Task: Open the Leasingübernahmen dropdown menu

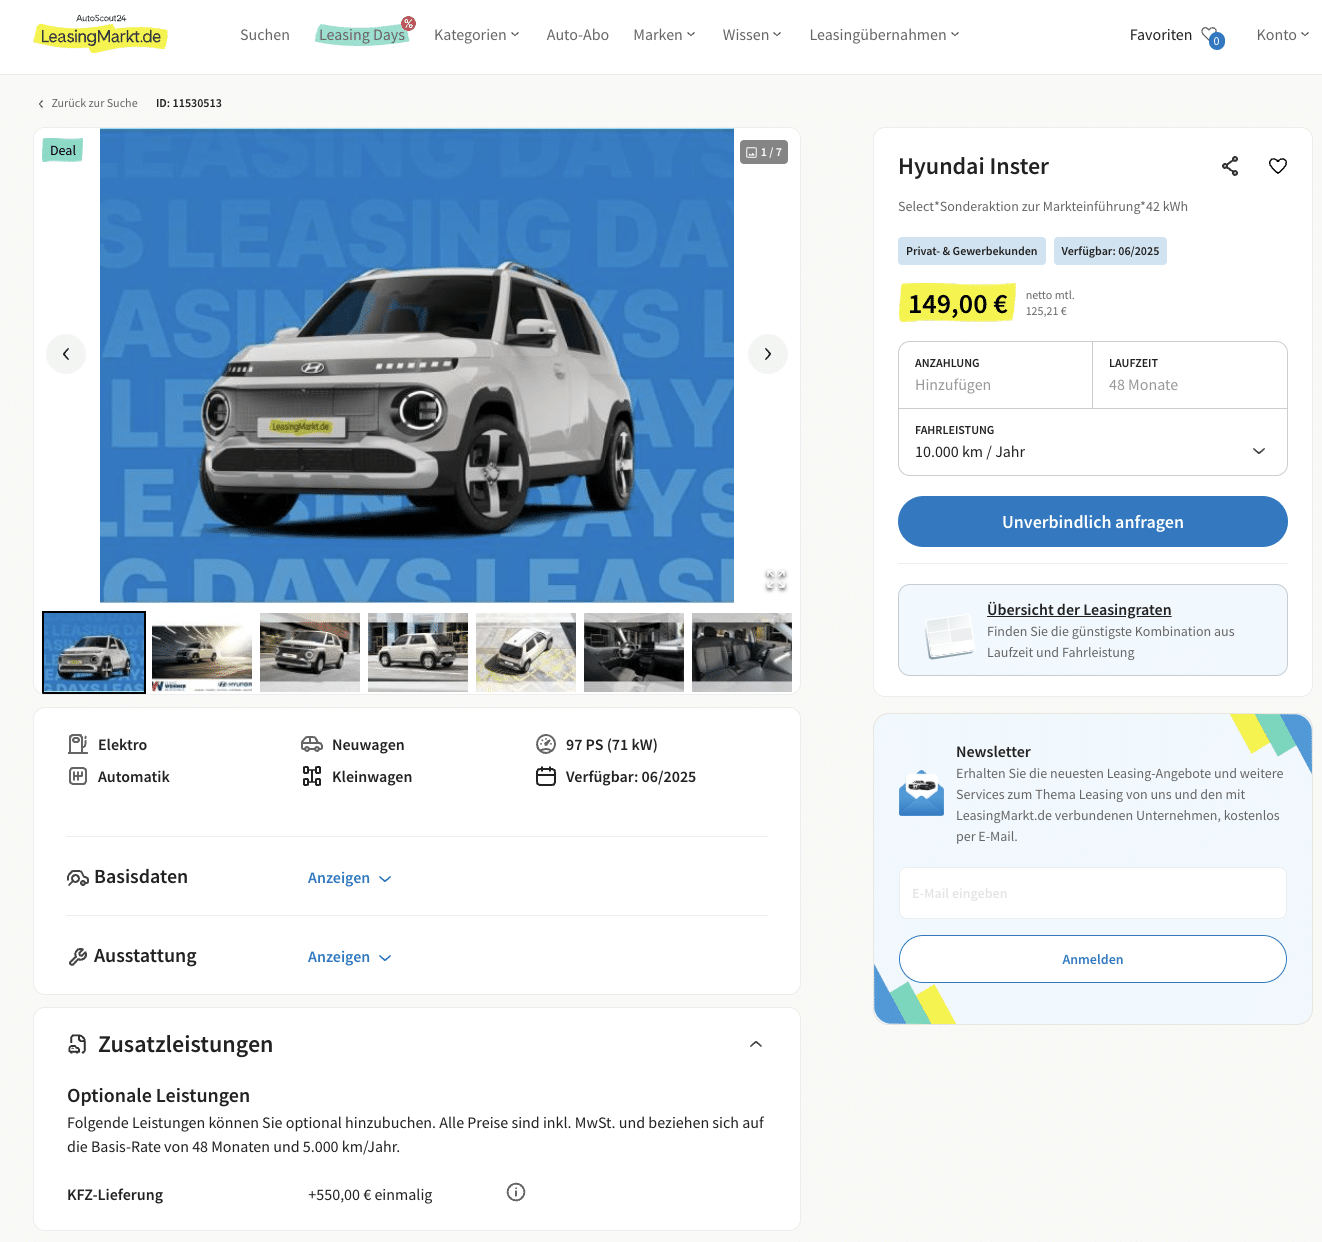Action: tap(884, 35)
